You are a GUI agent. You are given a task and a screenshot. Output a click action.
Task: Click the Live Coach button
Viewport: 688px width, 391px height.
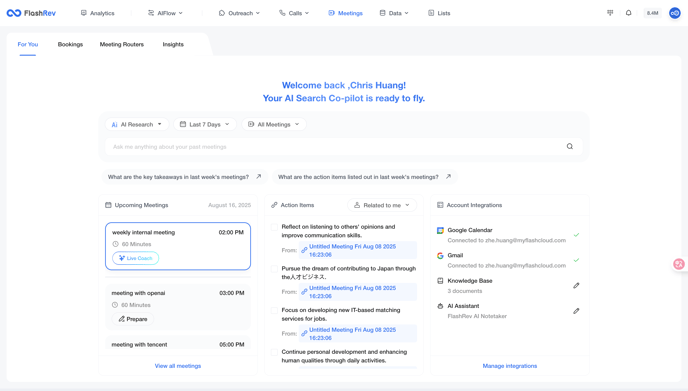point(136,258)
